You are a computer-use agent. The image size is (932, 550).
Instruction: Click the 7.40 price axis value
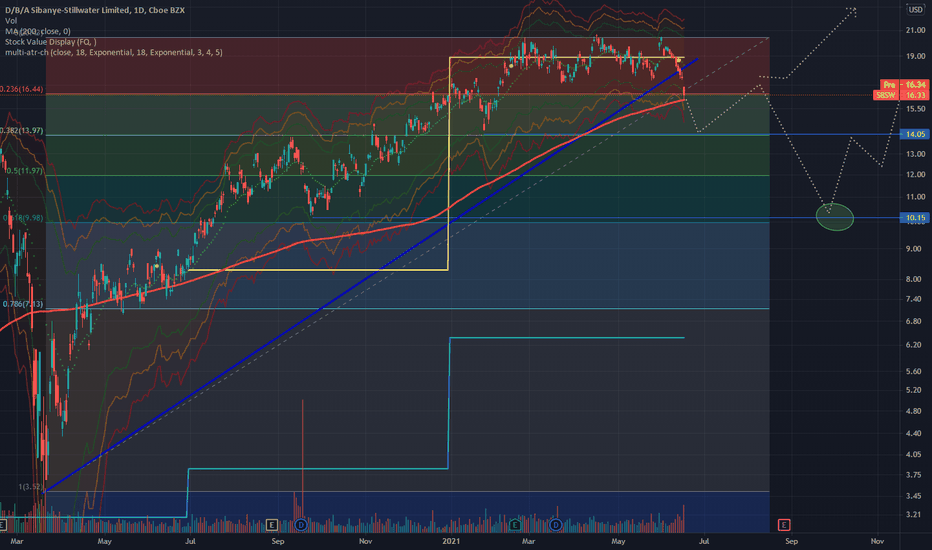point(915,299)
